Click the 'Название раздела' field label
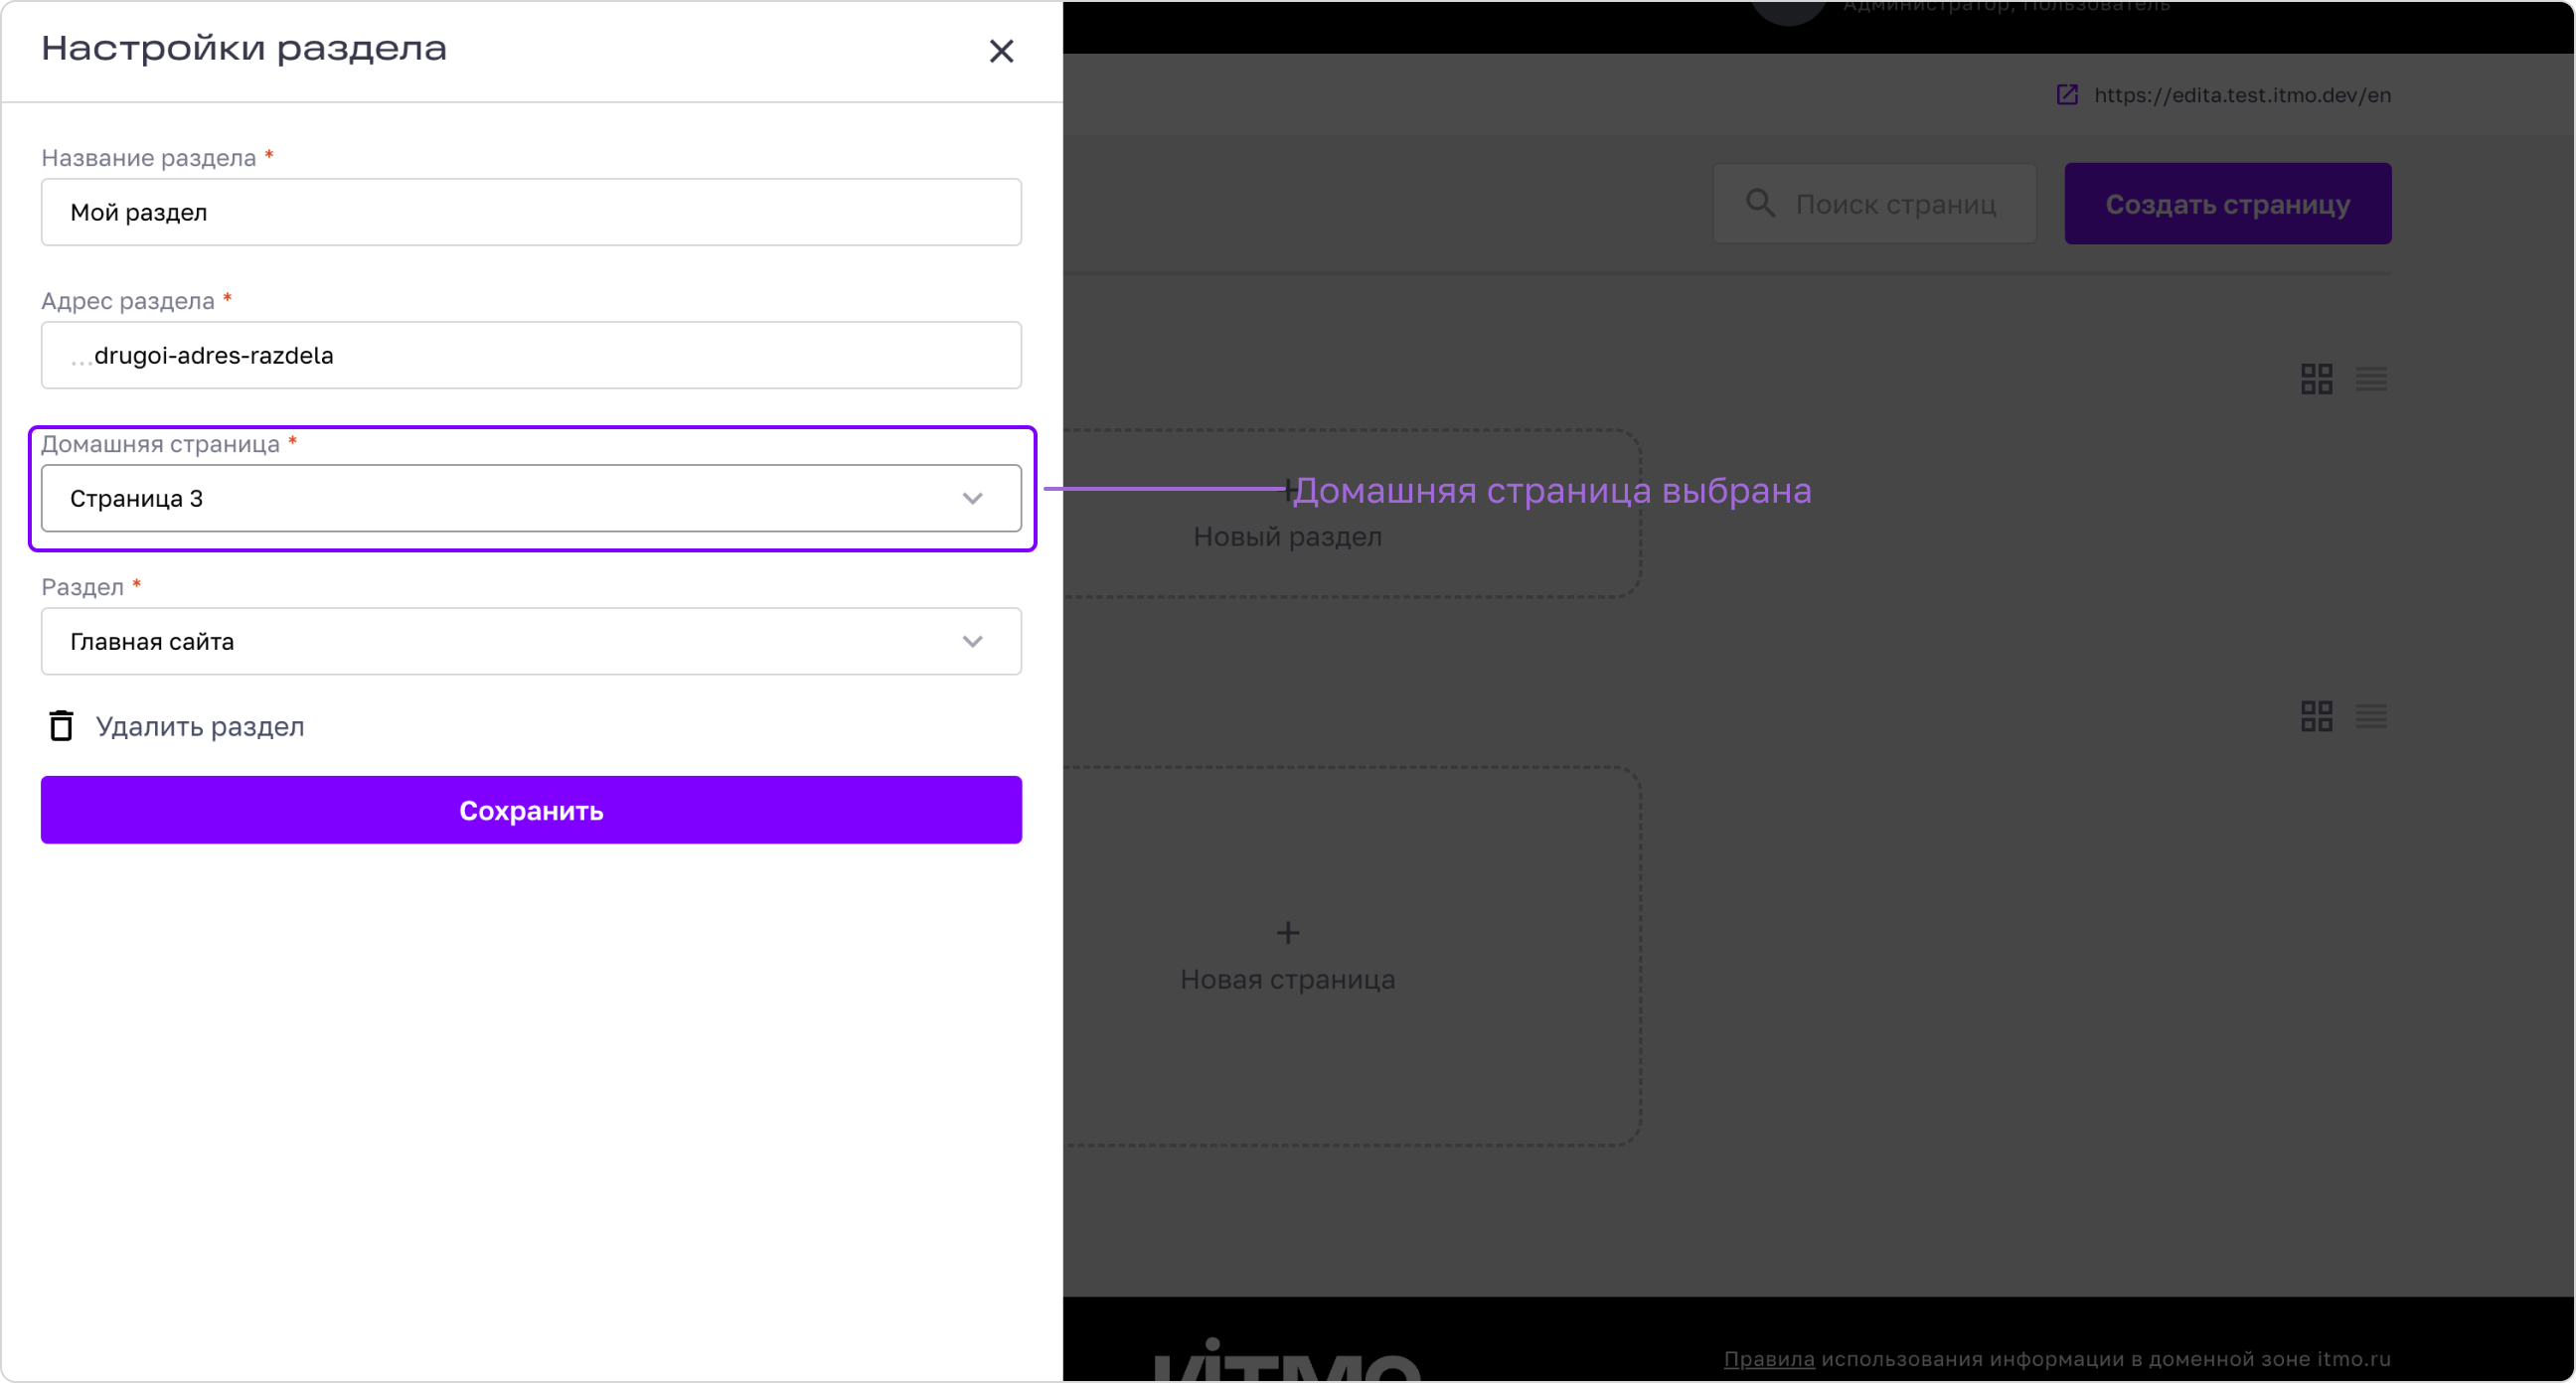Screen dimensions: 2576x1383 click(149, 158)
